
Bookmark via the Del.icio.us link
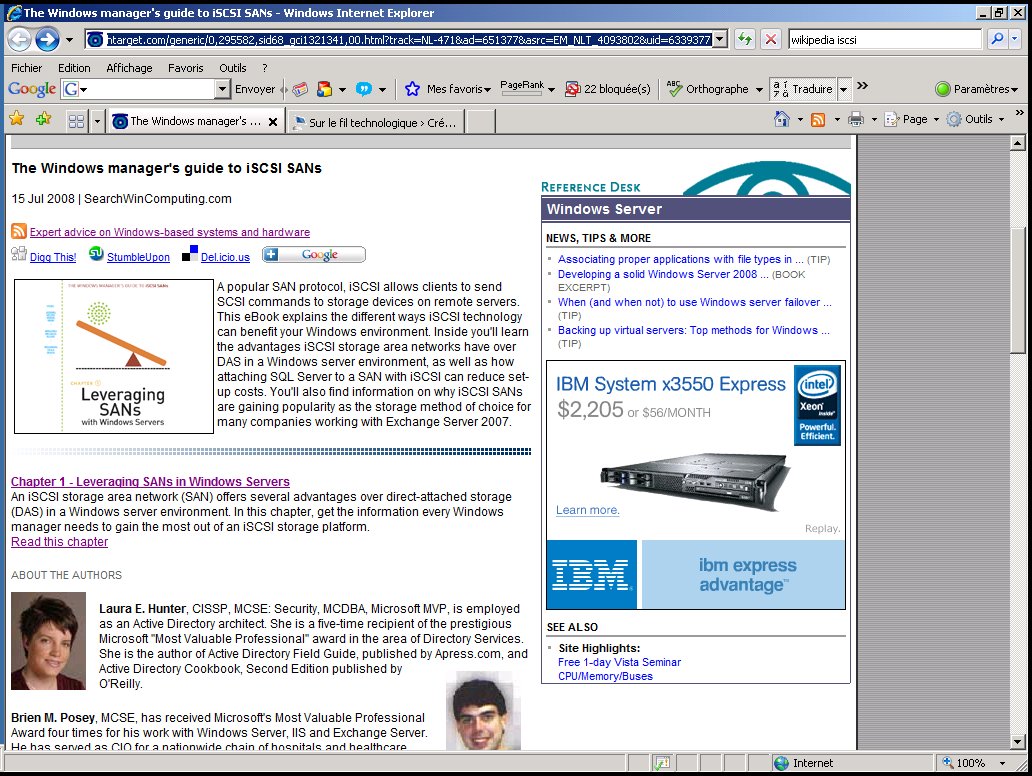tap(225, 257)
